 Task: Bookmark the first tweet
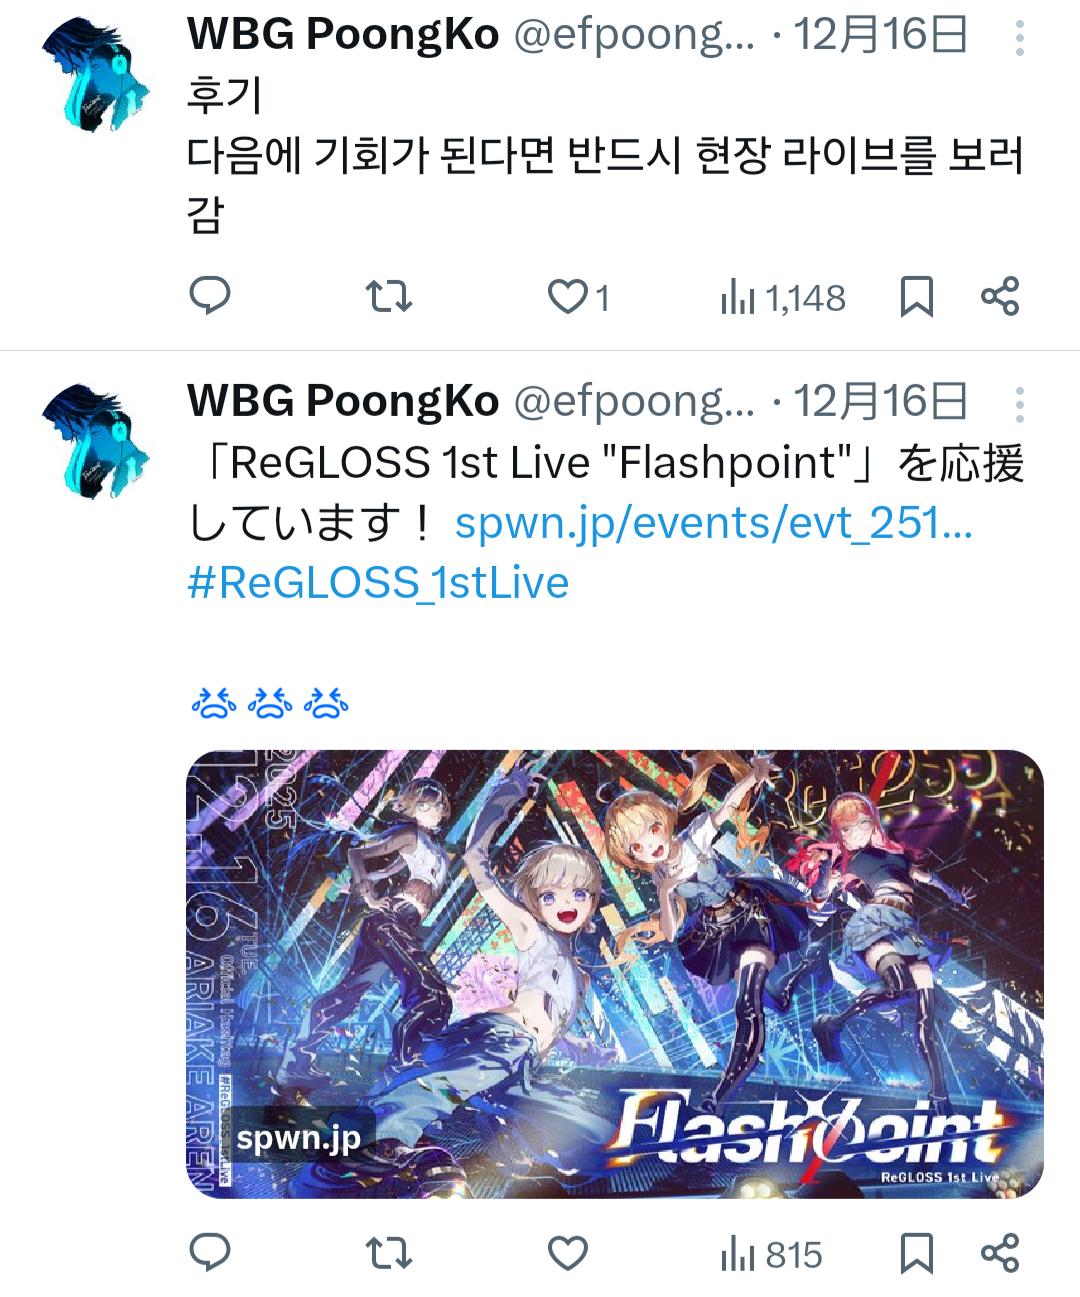917,297
